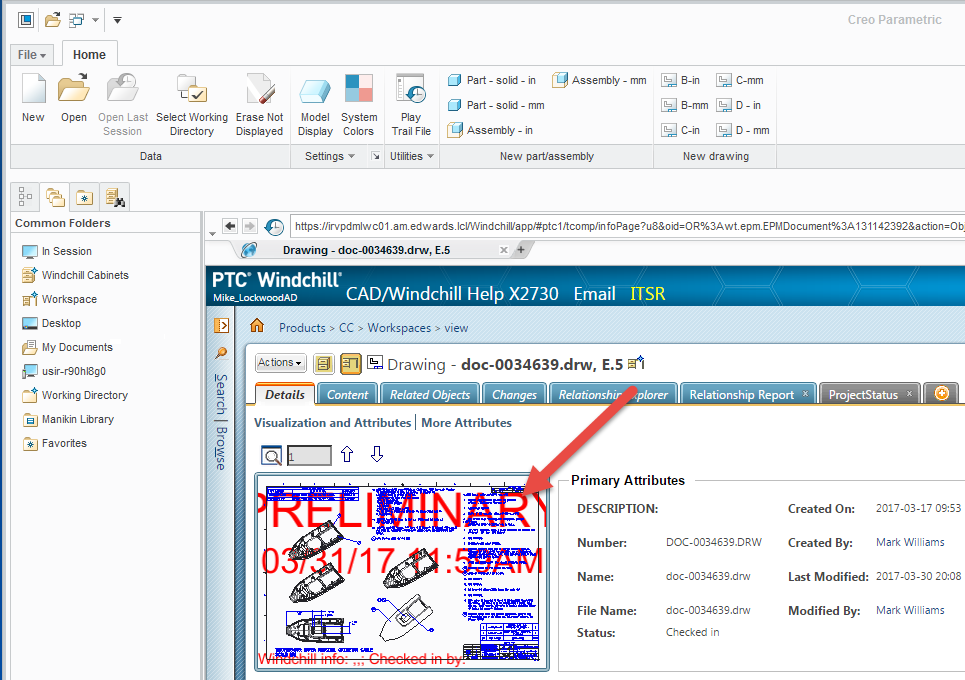Select the ProjectStatus tab
This screenshot has width=965, height=680.
click(x=863, y=394)
